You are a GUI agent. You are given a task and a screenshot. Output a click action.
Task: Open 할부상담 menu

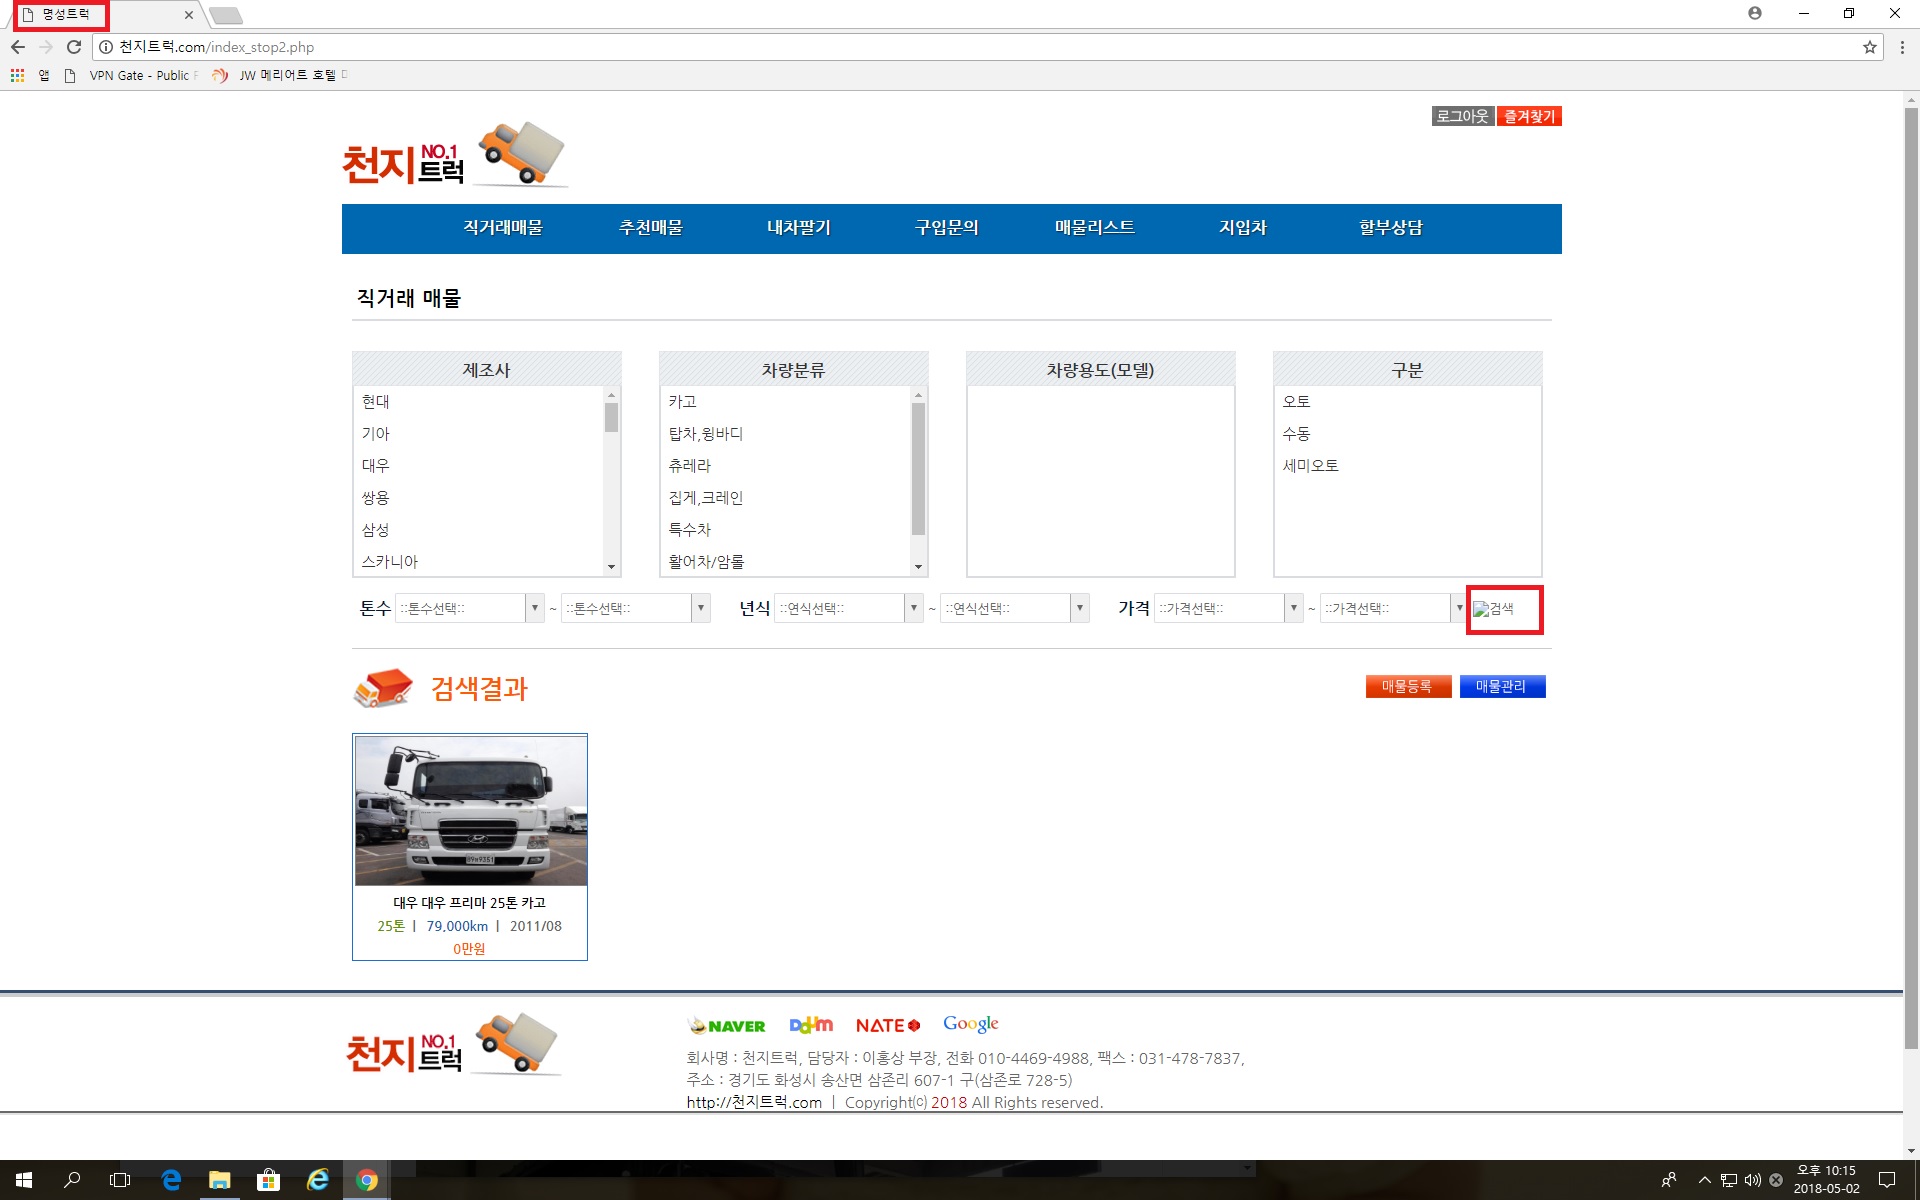[1391, 228]
